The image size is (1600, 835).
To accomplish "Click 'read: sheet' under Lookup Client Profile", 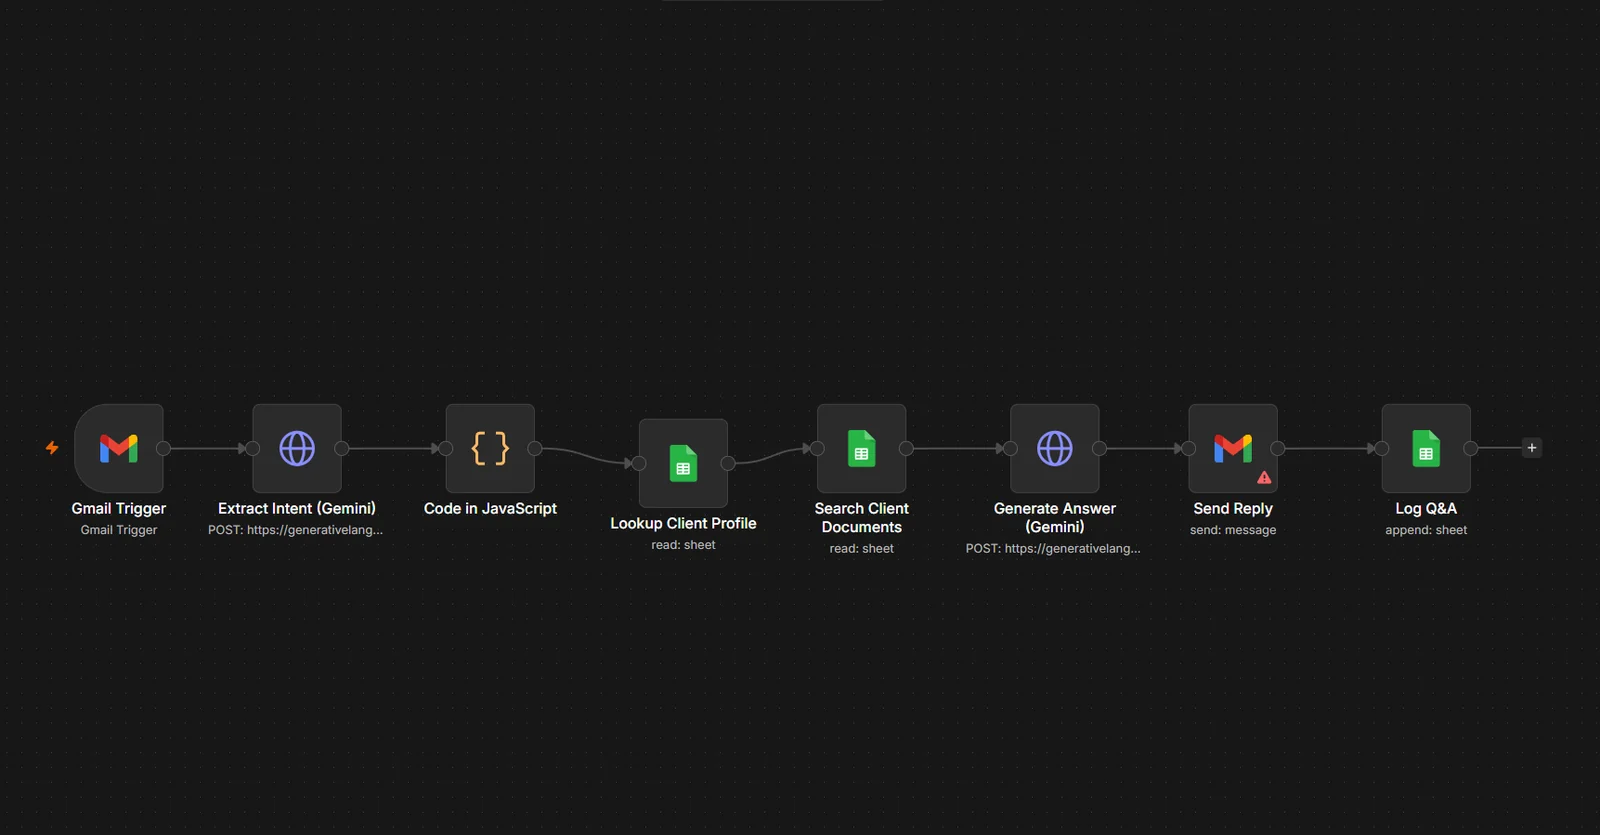I will [x=683, y=545].
